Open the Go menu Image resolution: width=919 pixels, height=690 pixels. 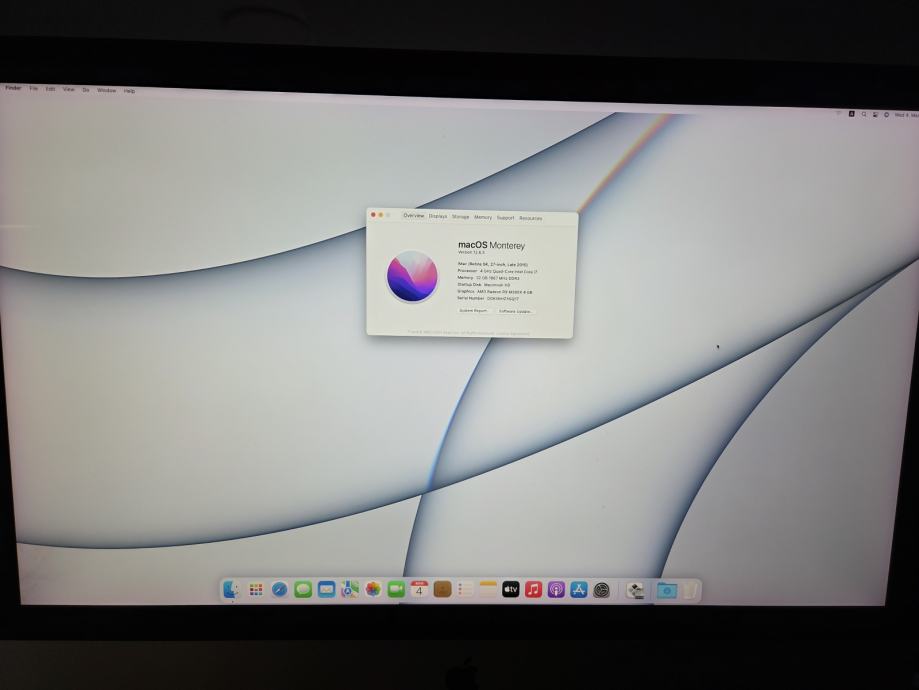tap(86, 90)
